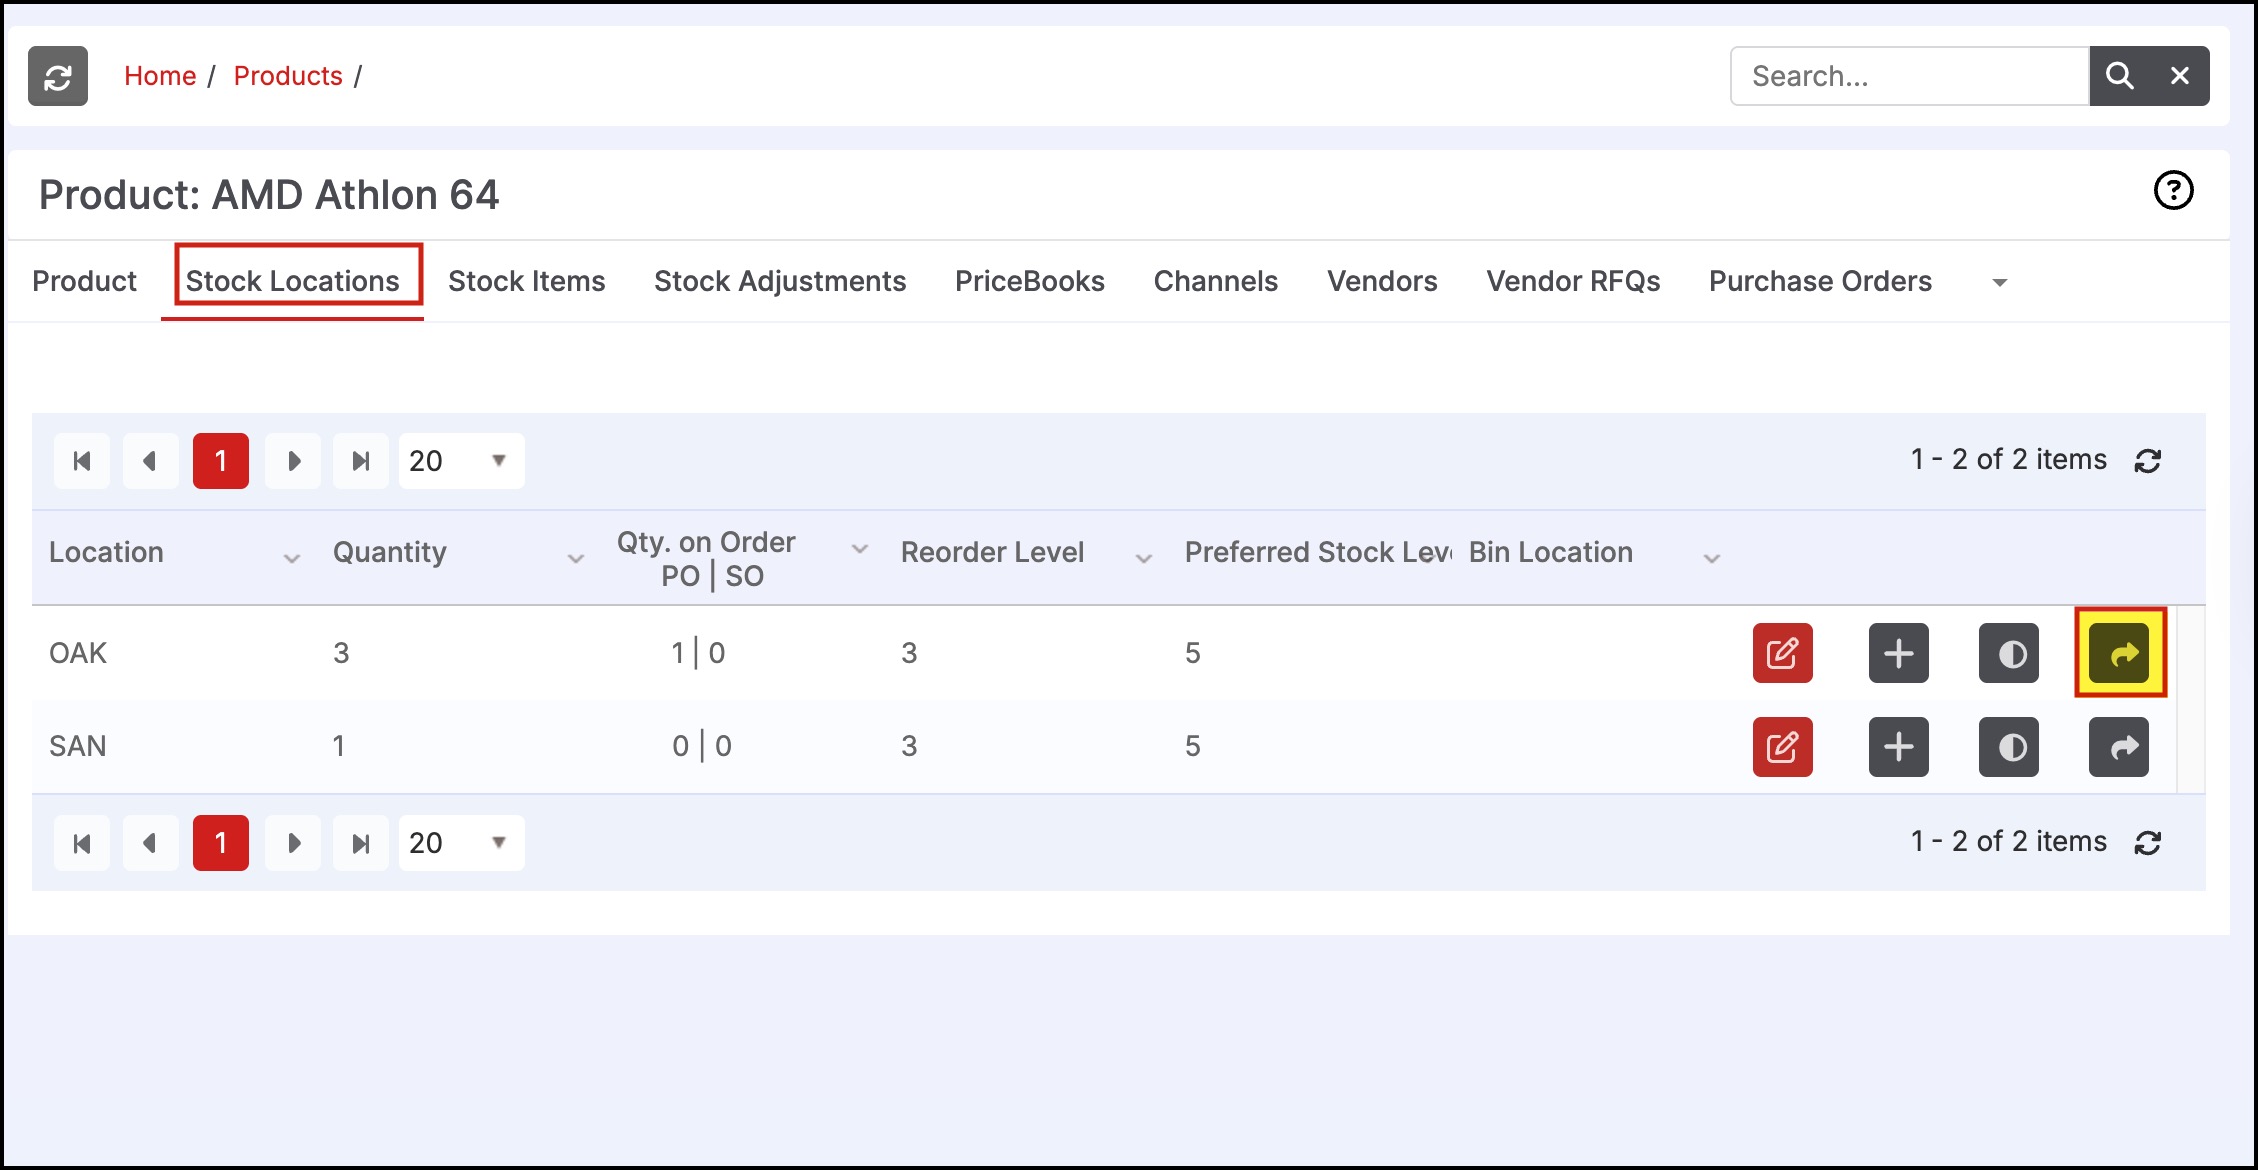
Task: Click the search magnifier button
Action: pyautogui.click(x=2120, y=76)
